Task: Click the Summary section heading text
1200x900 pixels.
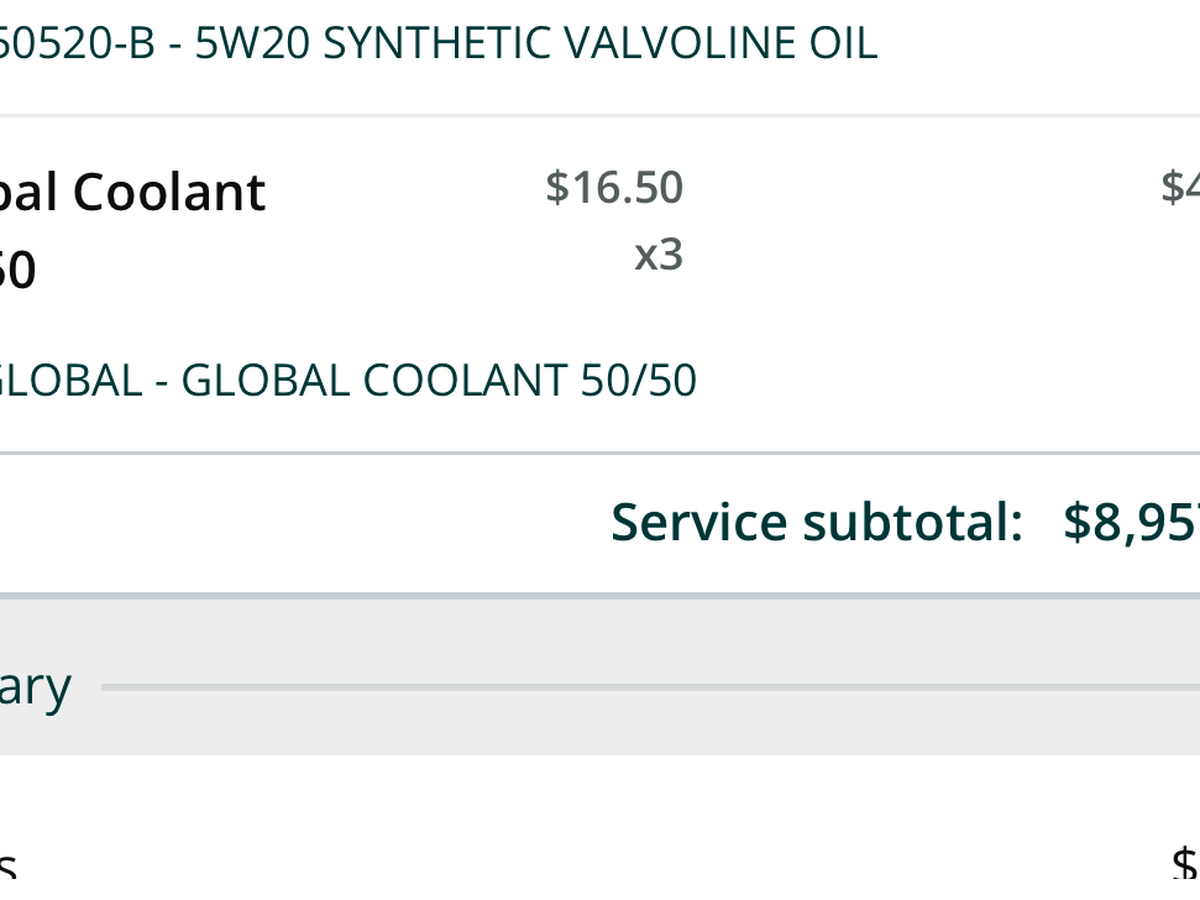Action: point(35,687)
